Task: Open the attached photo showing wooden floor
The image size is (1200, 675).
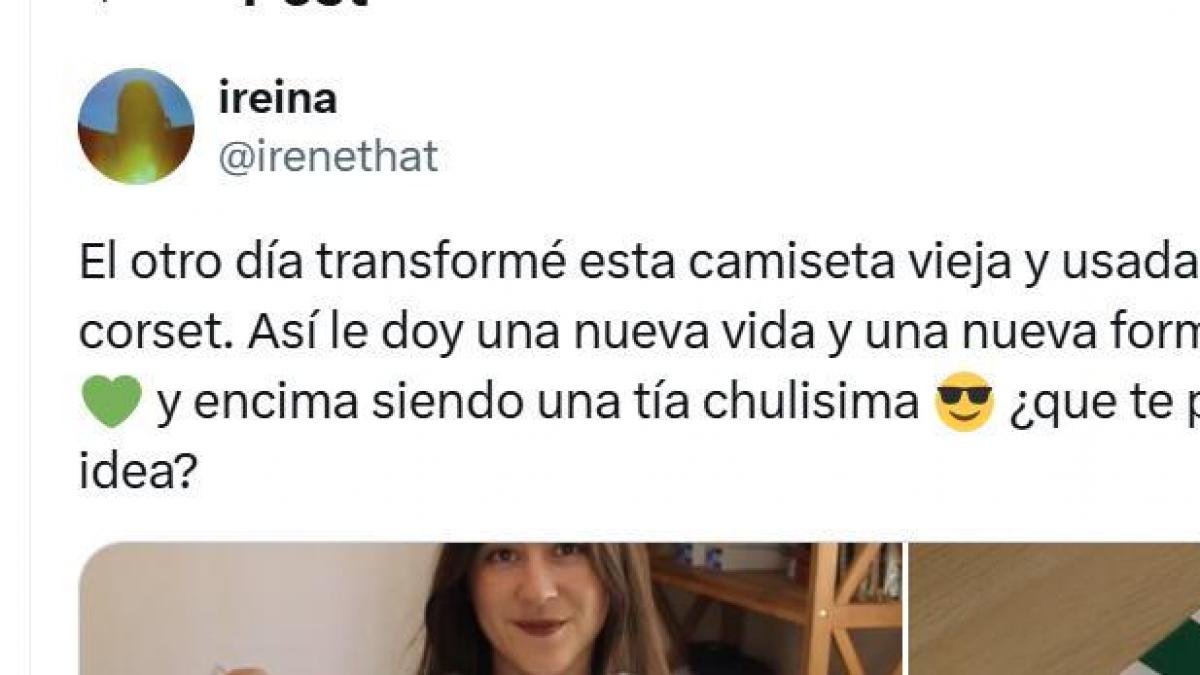Action: [x=1054, y=609]
